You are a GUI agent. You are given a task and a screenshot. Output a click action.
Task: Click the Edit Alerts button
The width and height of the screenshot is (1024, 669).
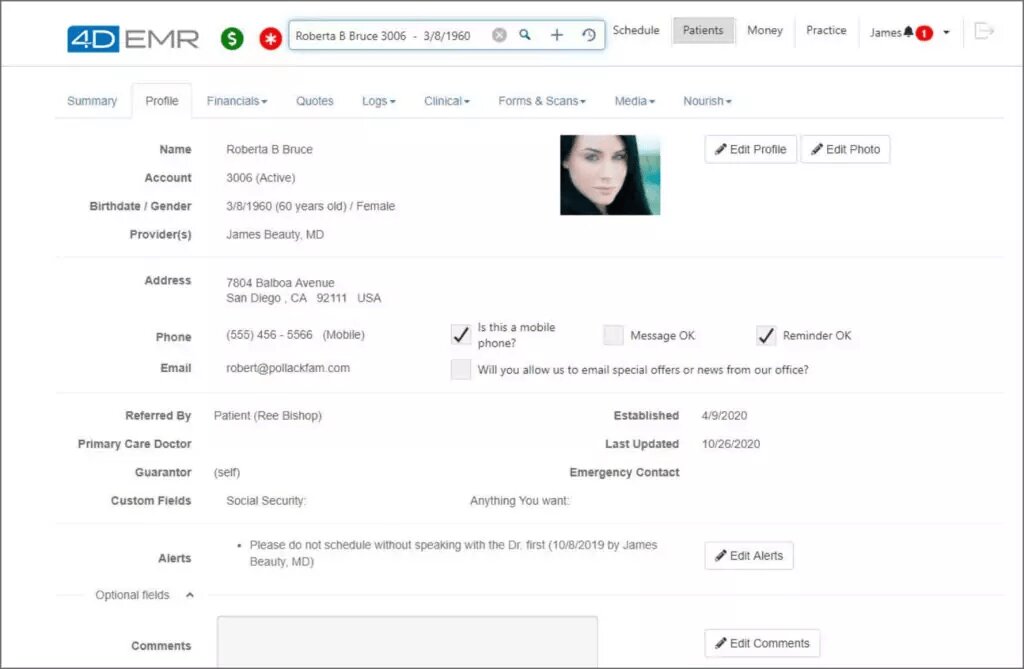(x=749, y=556)
